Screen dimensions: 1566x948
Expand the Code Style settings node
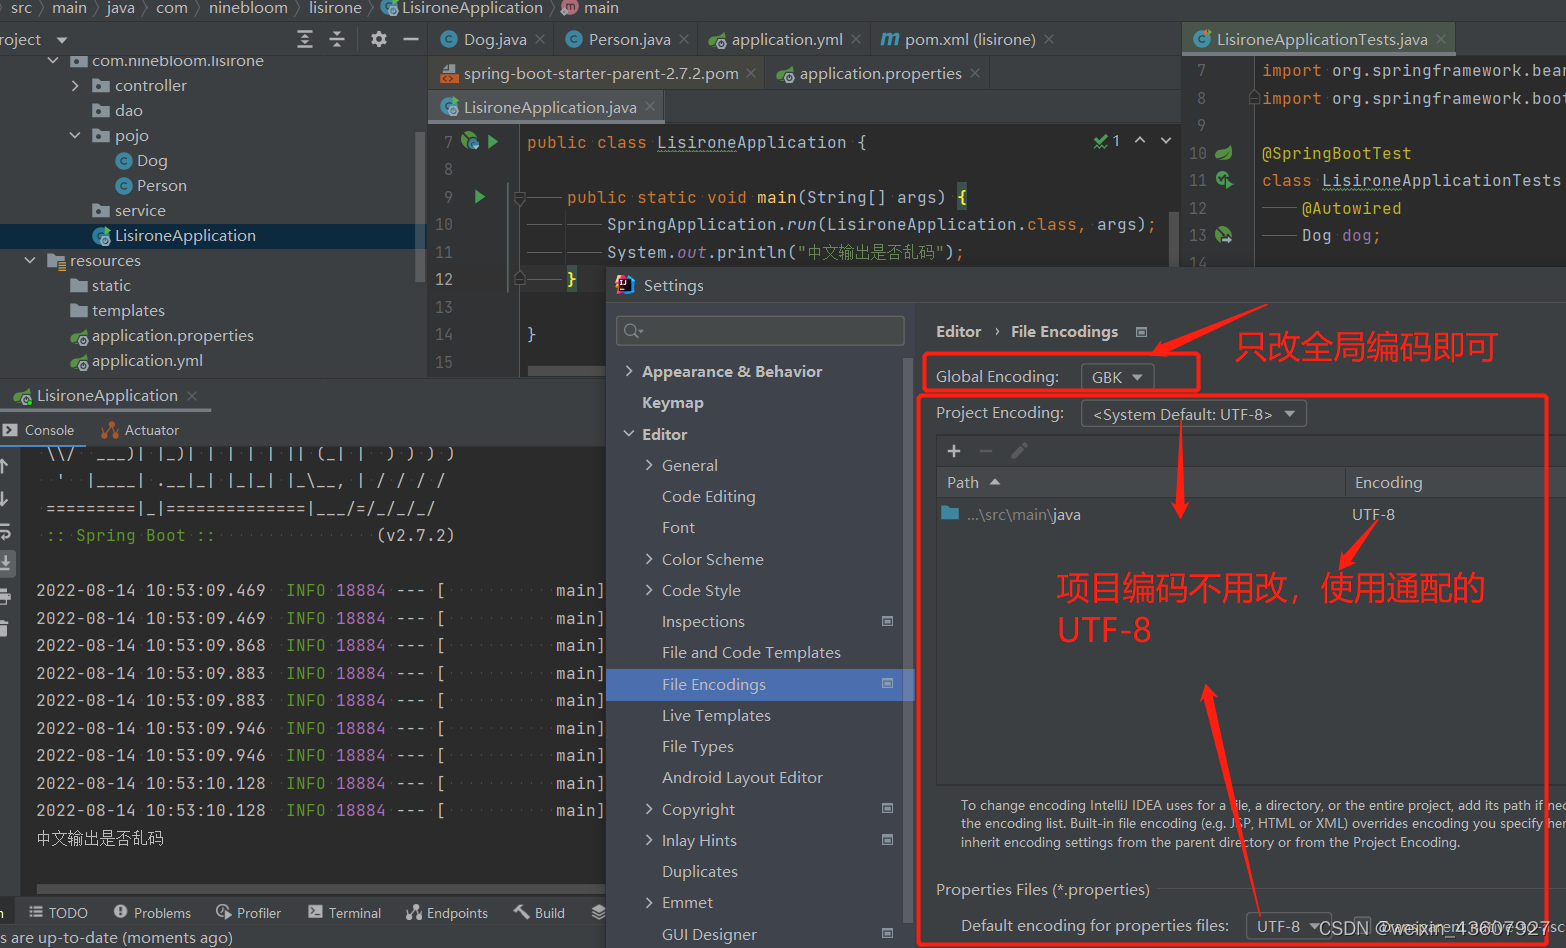[x=649, y=590]
